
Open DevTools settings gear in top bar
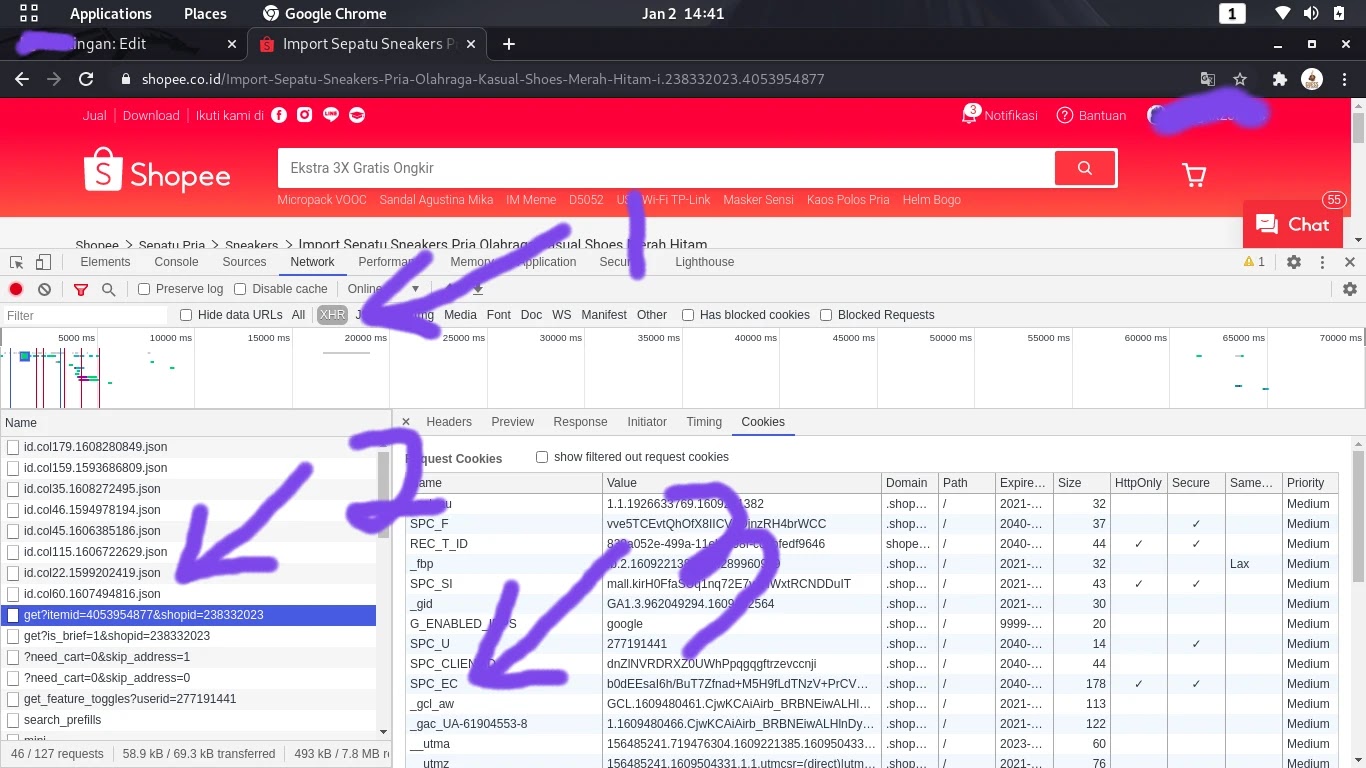[x=1294, y=262]
